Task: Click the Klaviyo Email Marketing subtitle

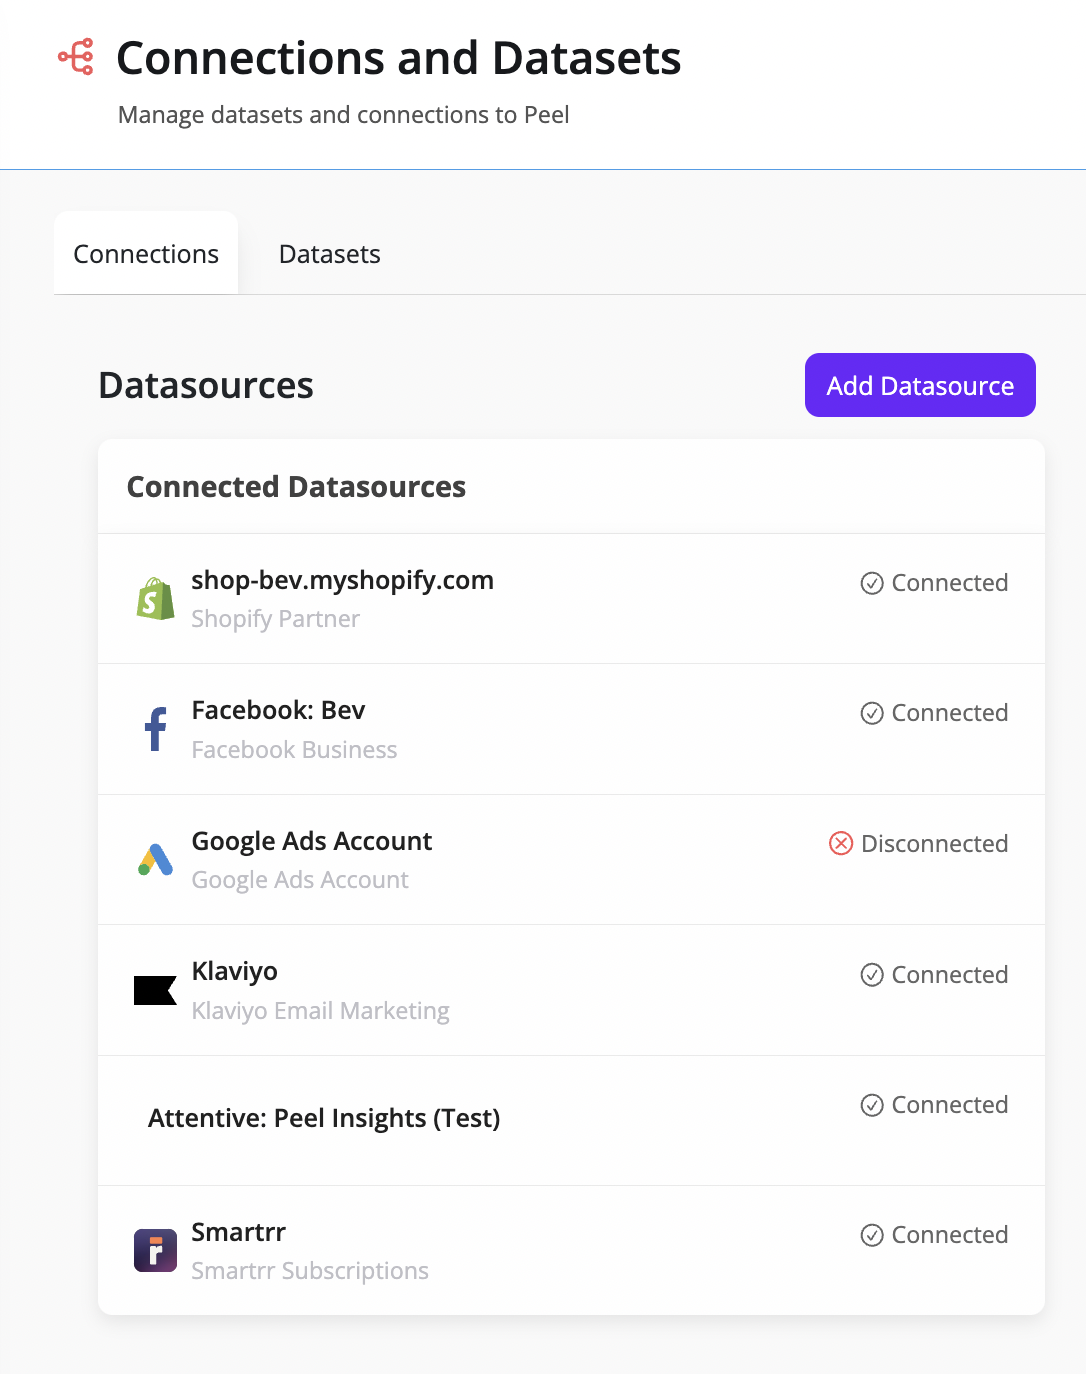Action: point(321,1011)
